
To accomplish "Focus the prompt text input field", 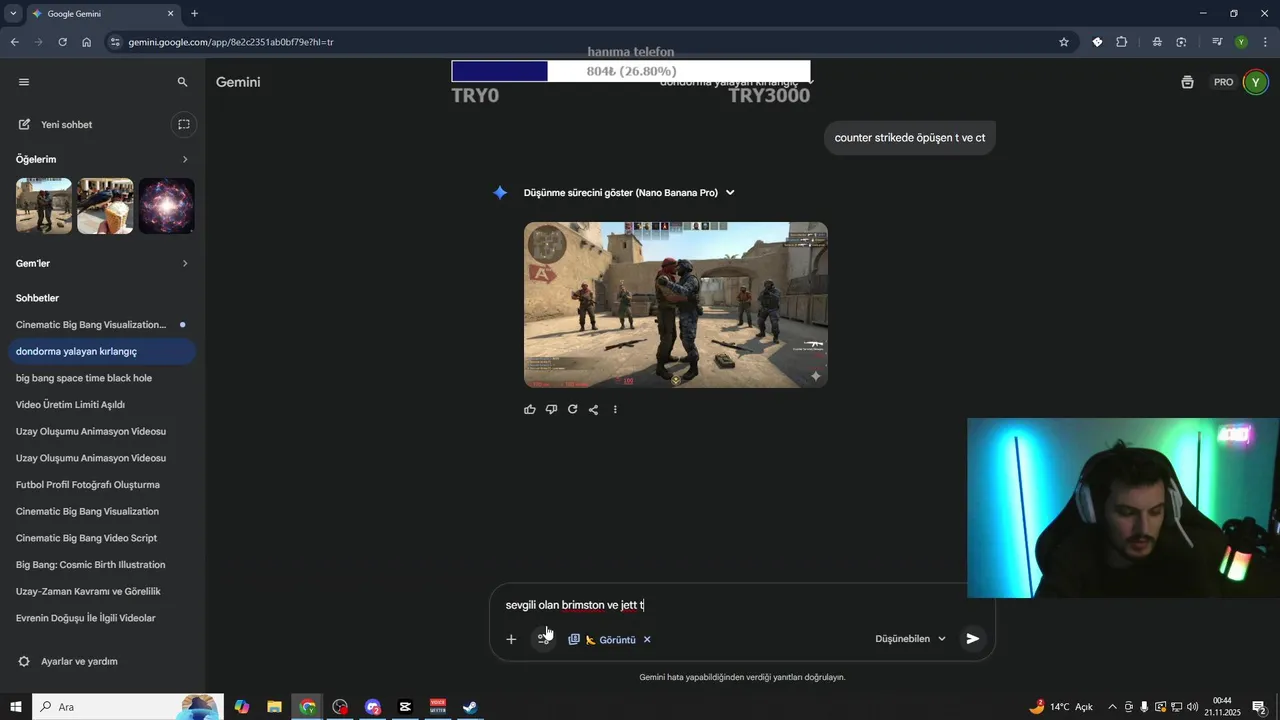I will (742, 605).
